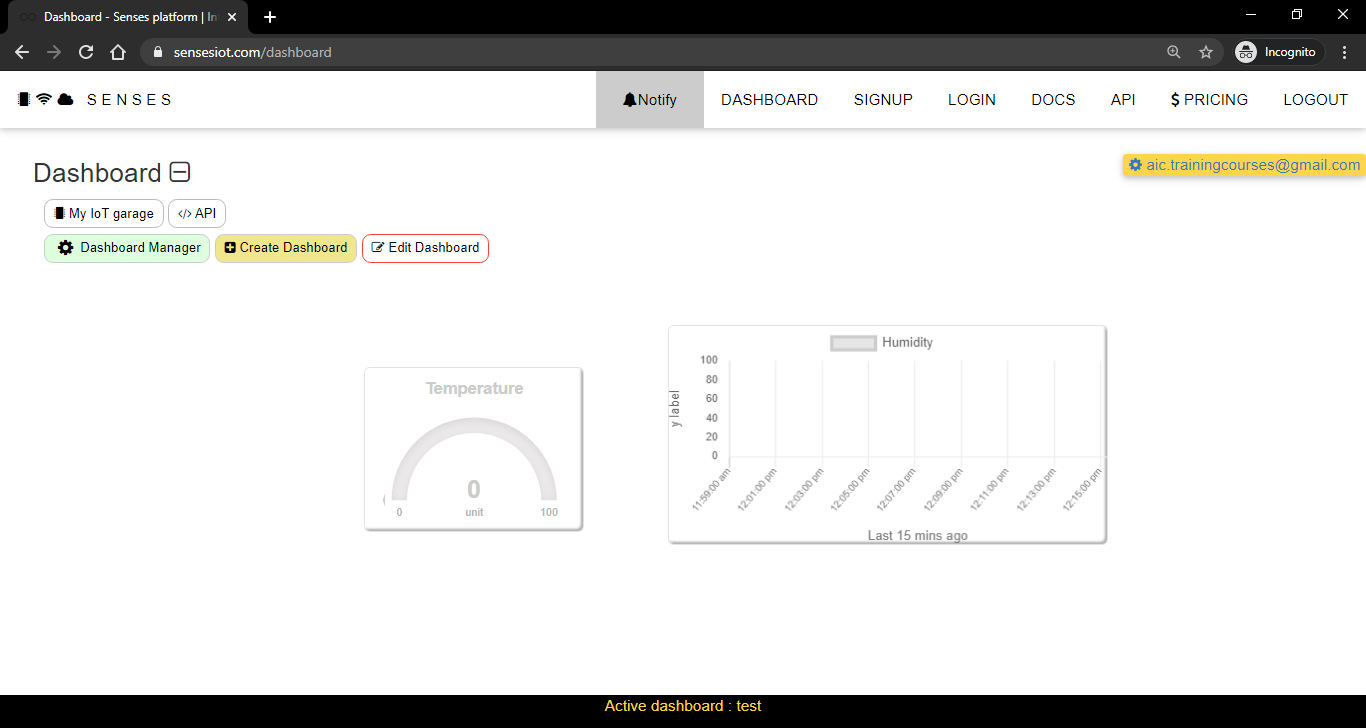Open the Dashboard Manager

[127, 248]
